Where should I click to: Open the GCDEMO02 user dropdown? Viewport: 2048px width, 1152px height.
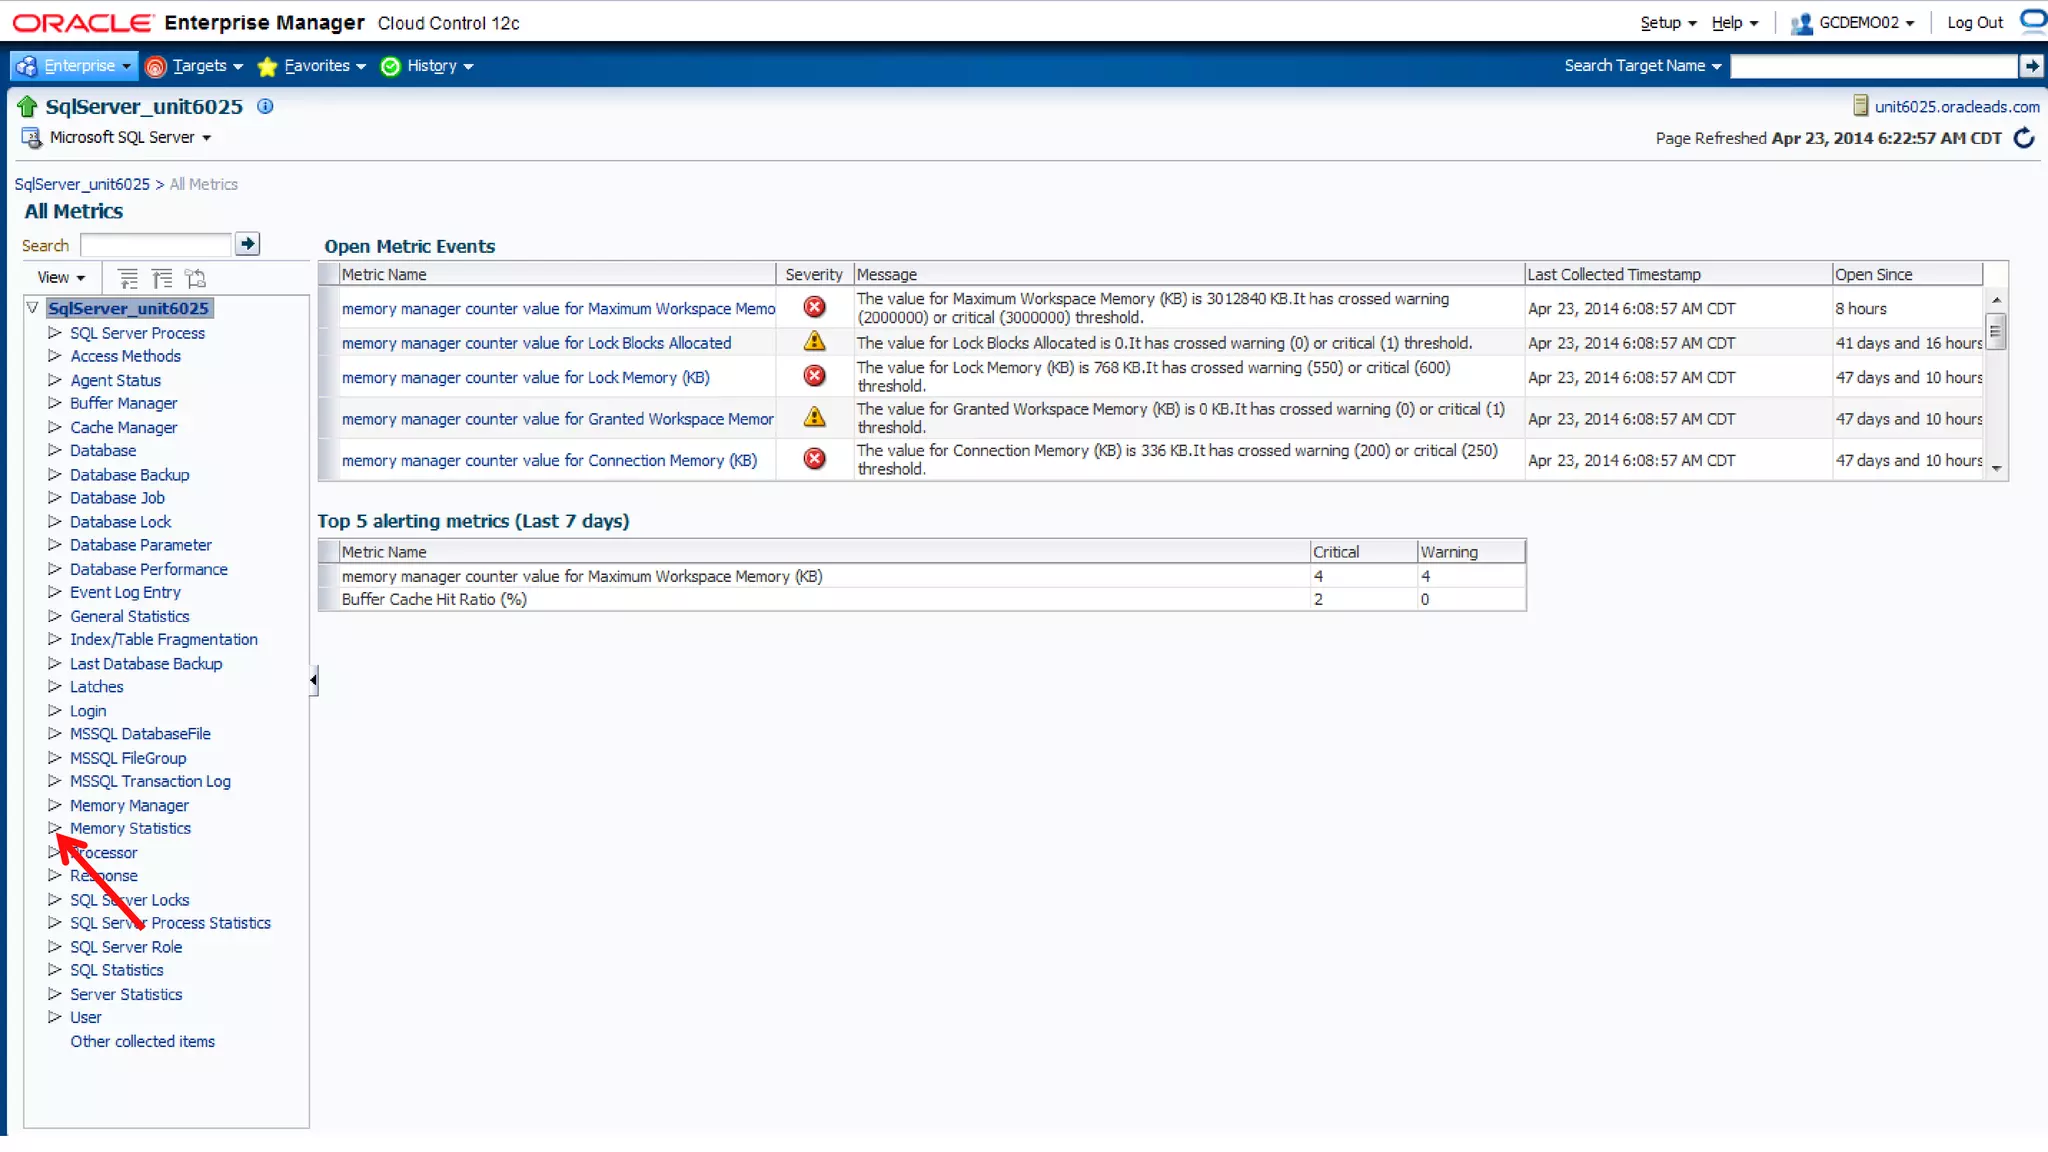click(x=1853, y=23)
